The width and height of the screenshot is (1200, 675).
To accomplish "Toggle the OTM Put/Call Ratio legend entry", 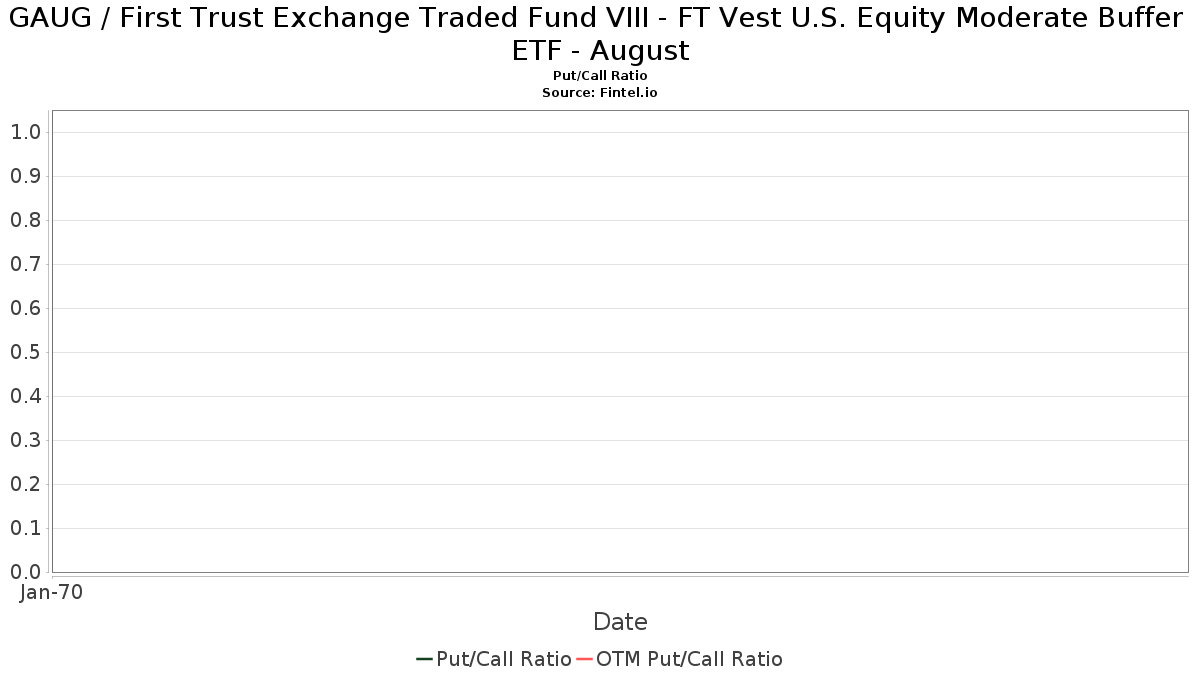I will pos(679,659).
